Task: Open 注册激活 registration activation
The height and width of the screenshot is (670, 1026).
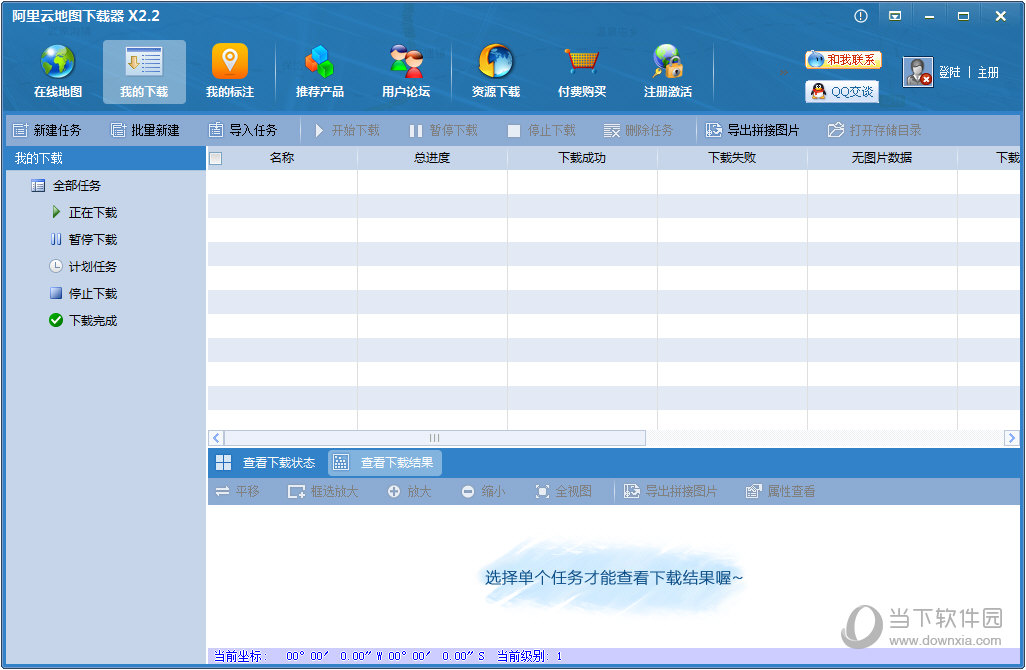Action: click(x=667, y=71)
